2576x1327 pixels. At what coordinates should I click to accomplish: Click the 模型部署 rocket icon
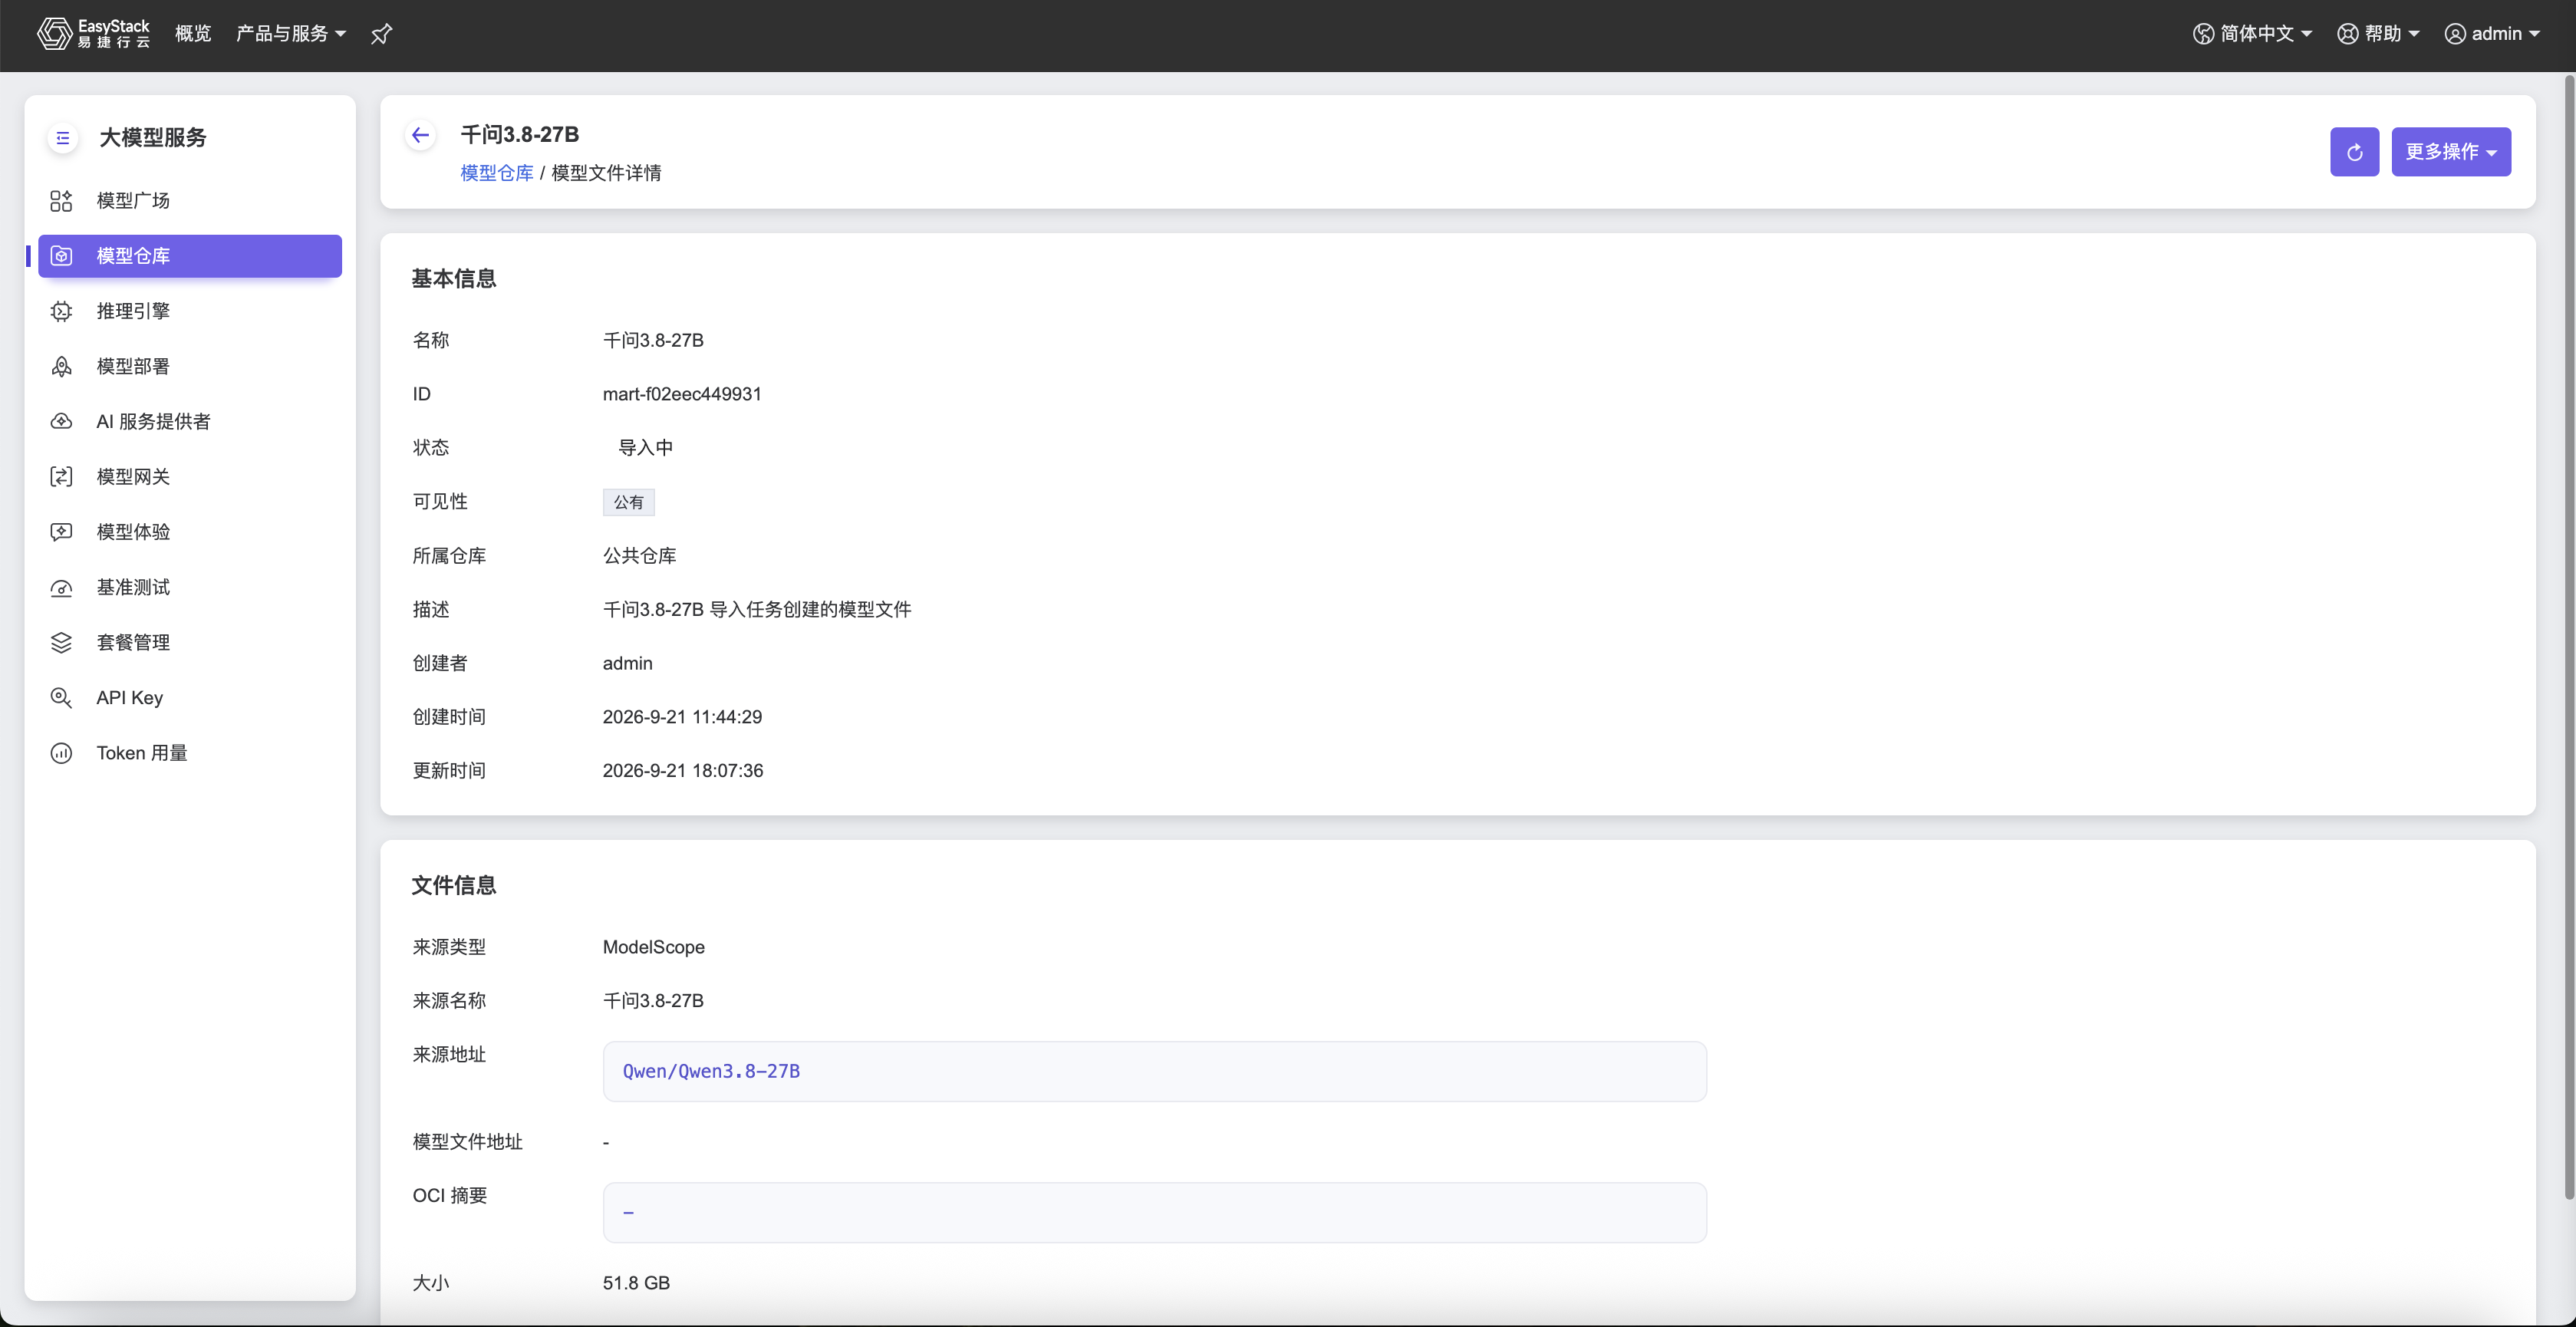pyautogui.click(x=61, y=366)
